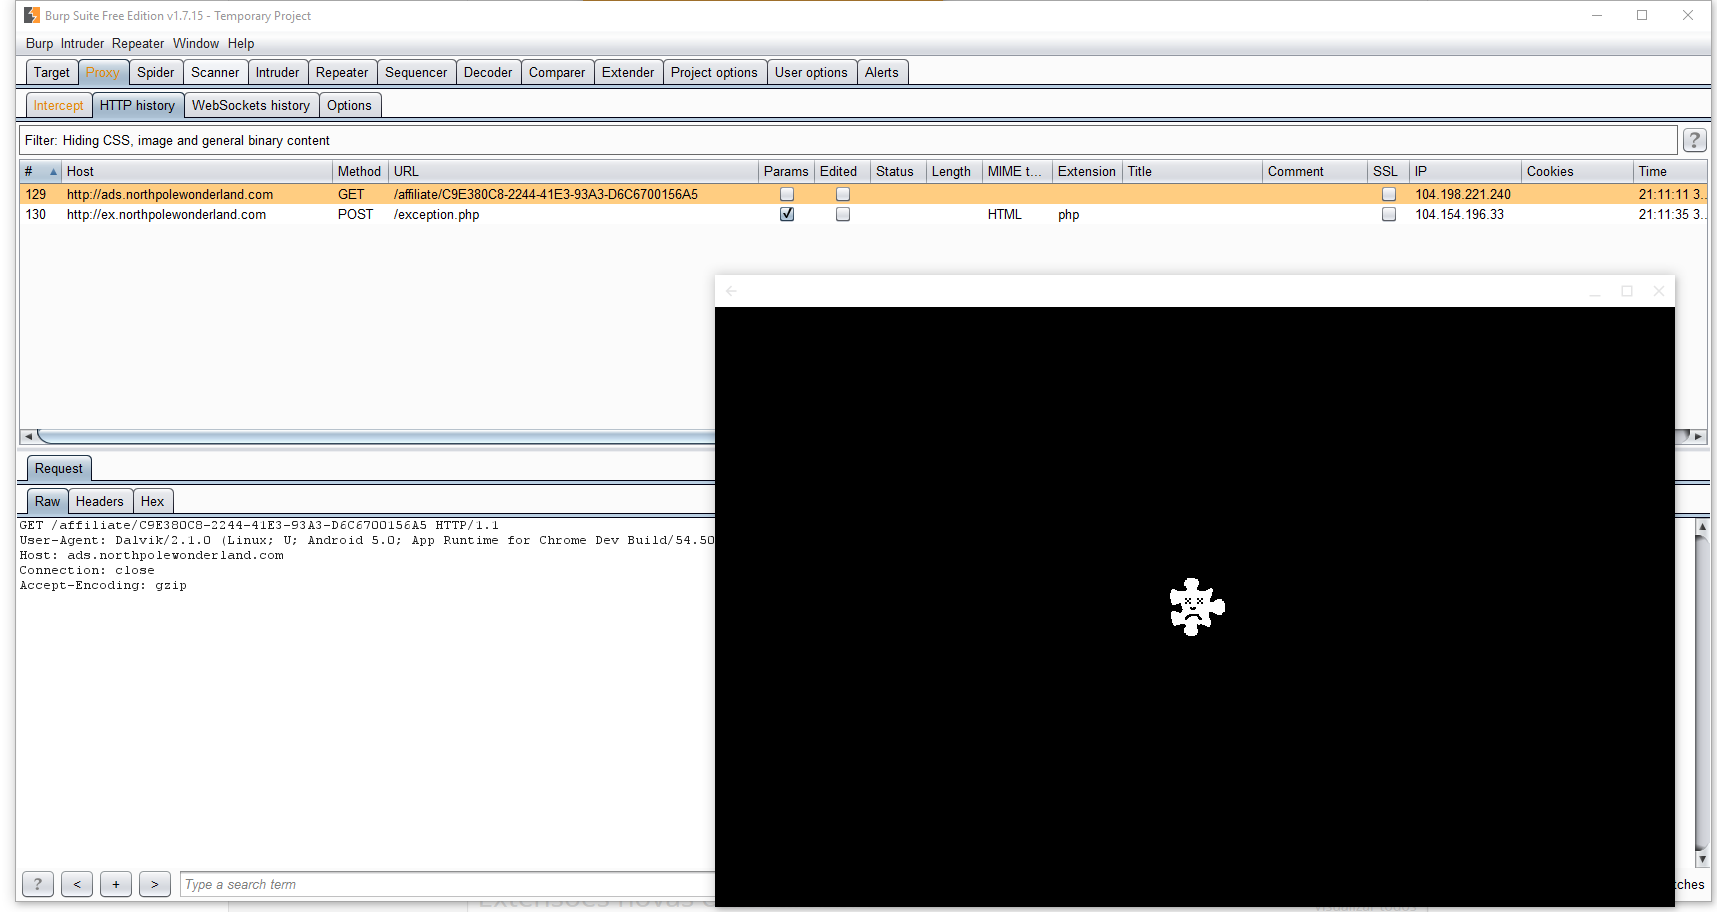Go to next search match with the > button

click(x=155, y=884)
